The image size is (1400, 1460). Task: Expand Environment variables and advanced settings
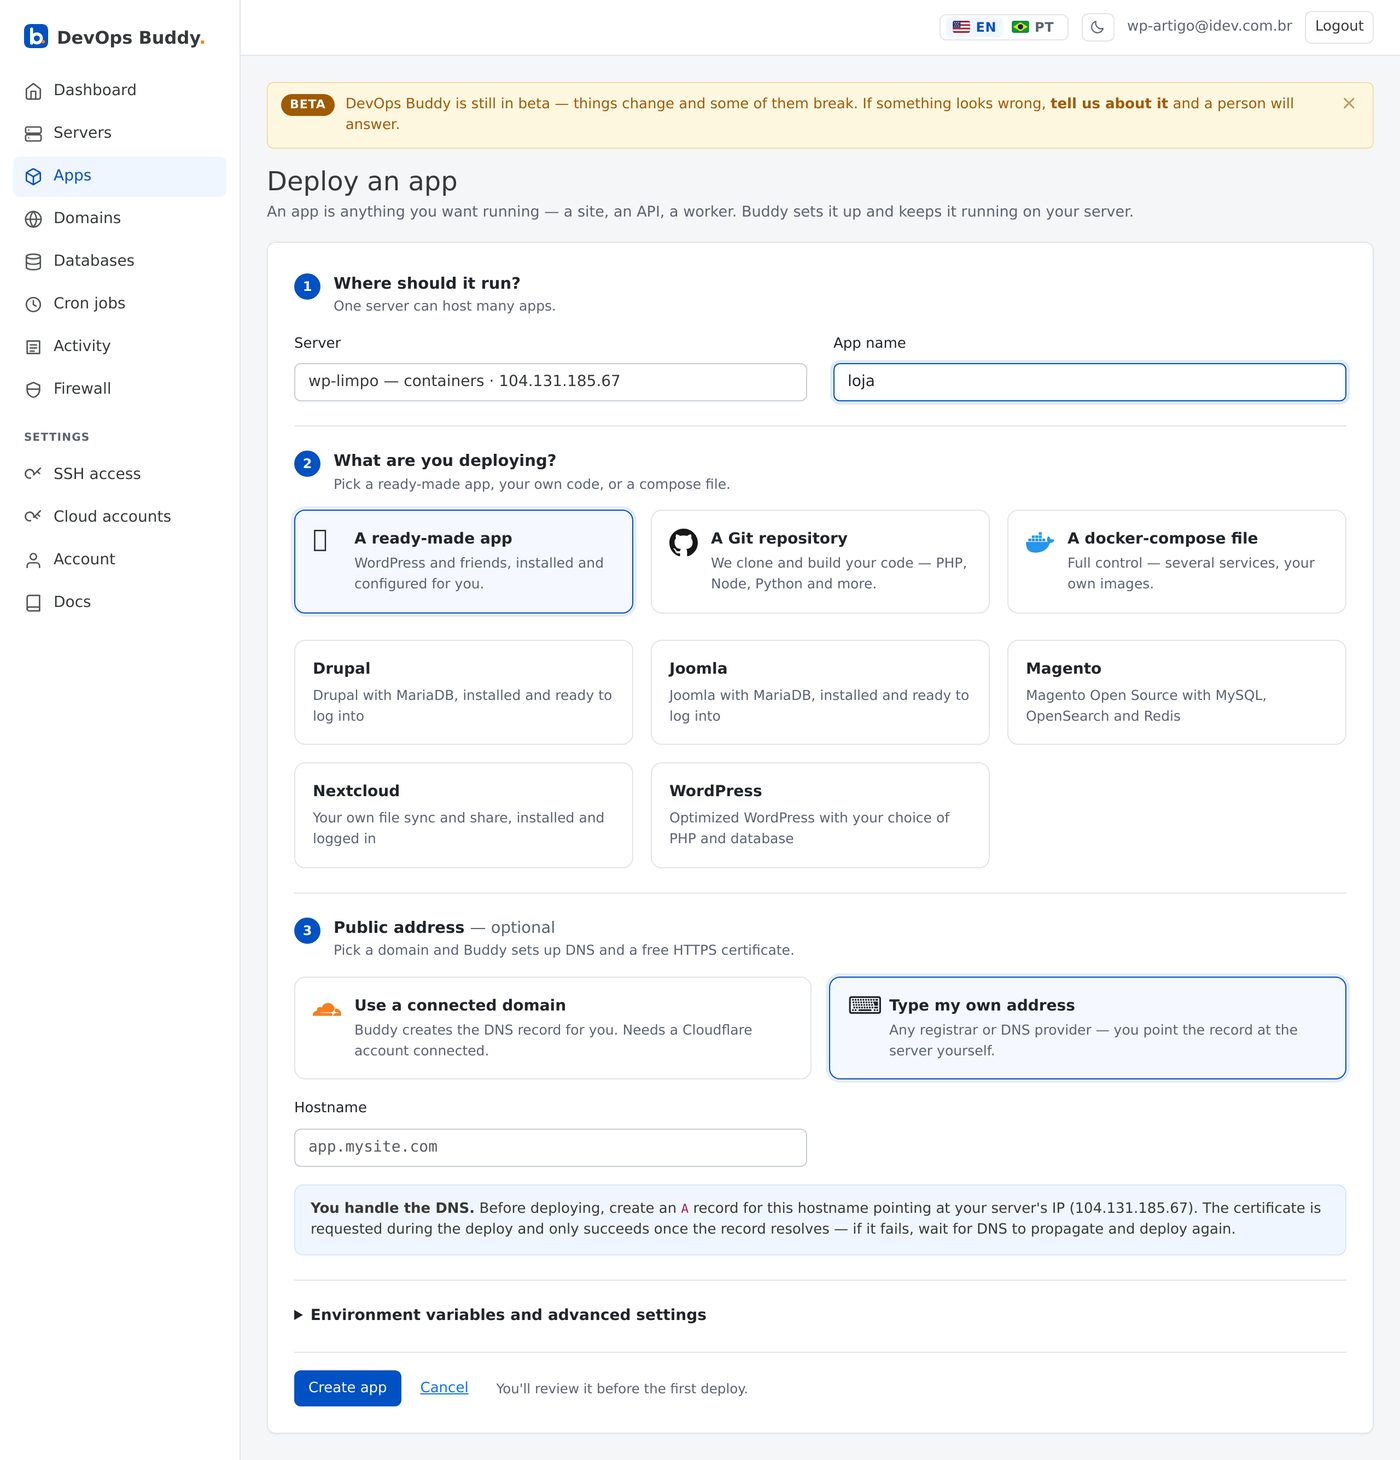click(x=500, y=1315)
